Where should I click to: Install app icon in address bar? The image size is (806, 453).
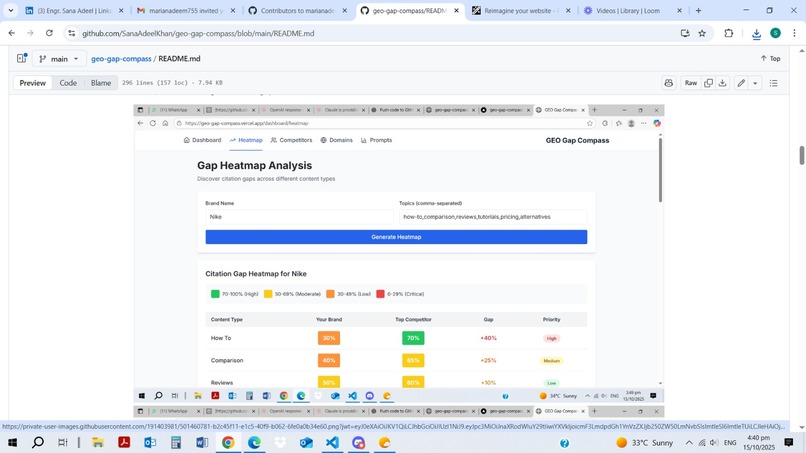pos(685,33)
